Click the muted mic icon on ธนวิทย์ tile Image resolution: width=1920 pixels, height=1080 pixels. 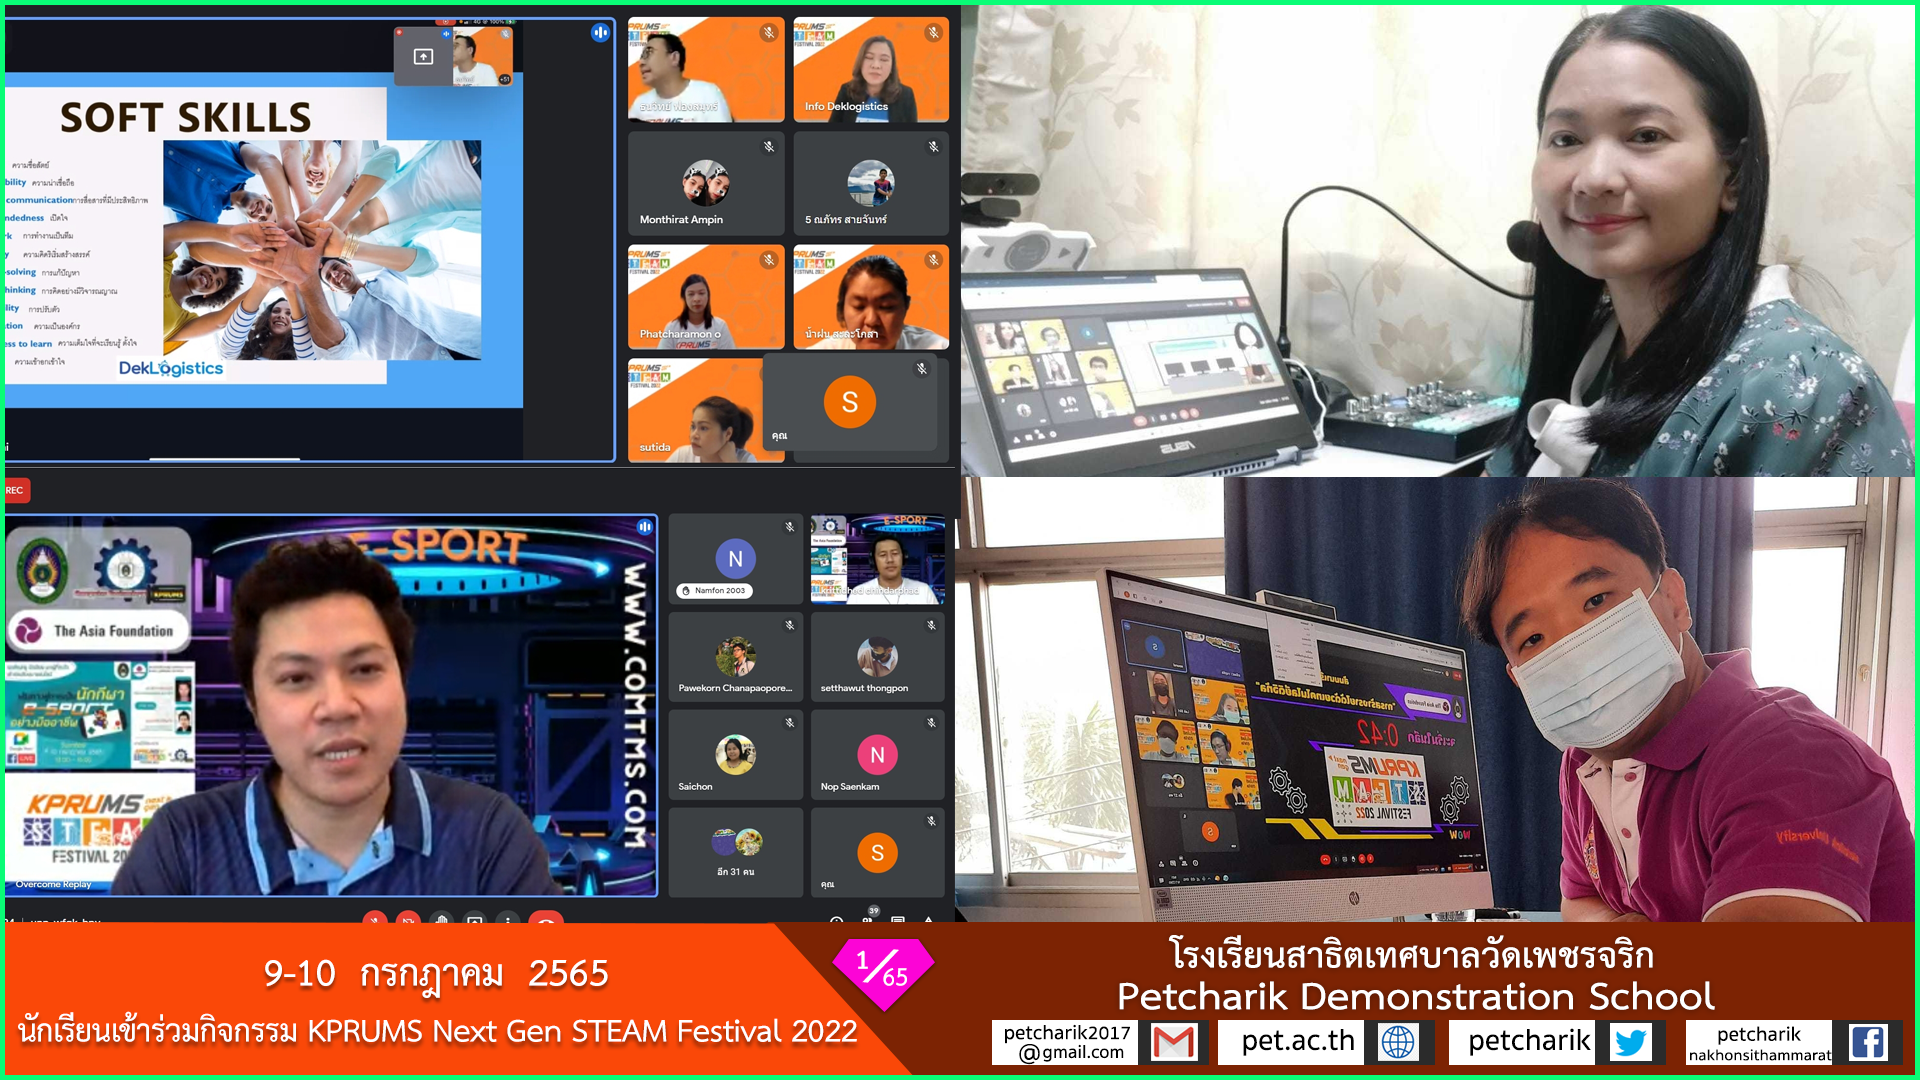pos(769,33)
